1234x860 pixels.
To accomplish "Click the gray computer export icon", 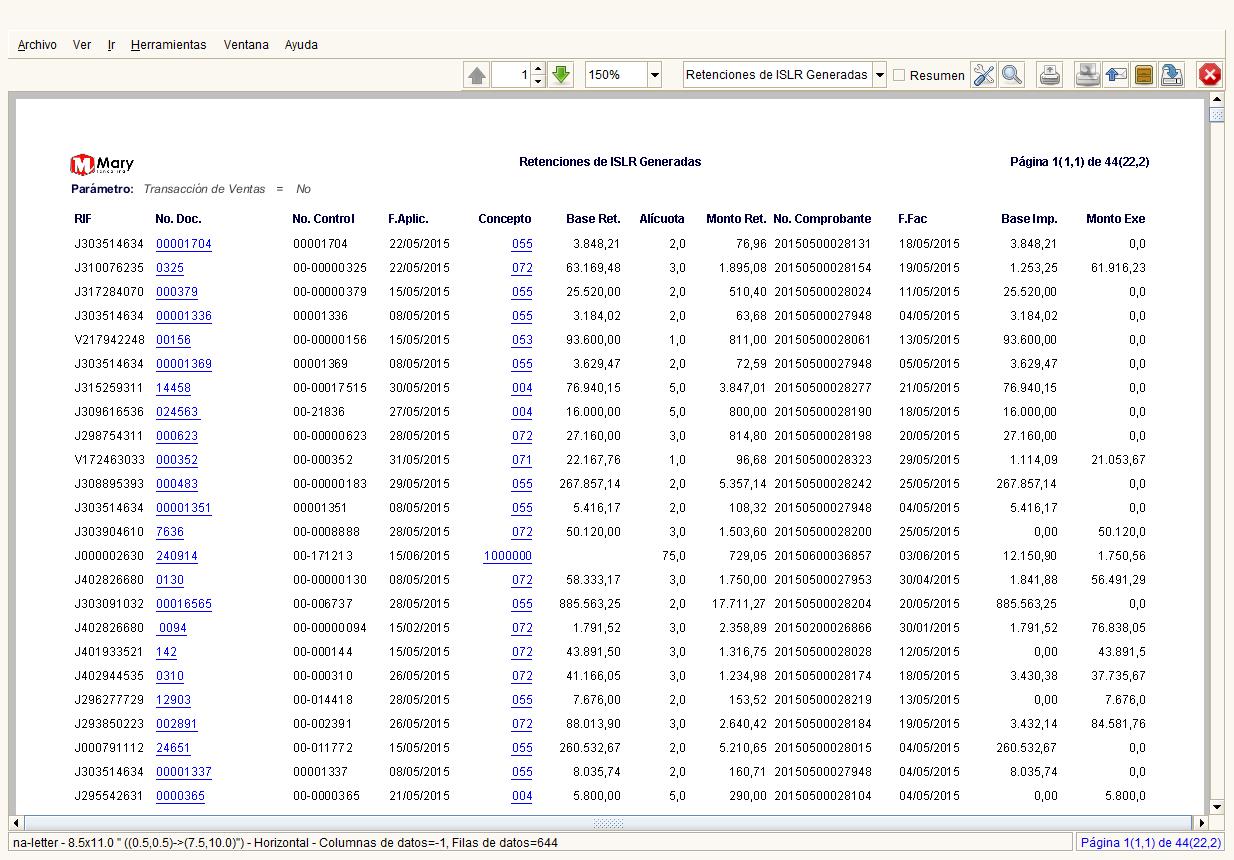I will 1087,75.
